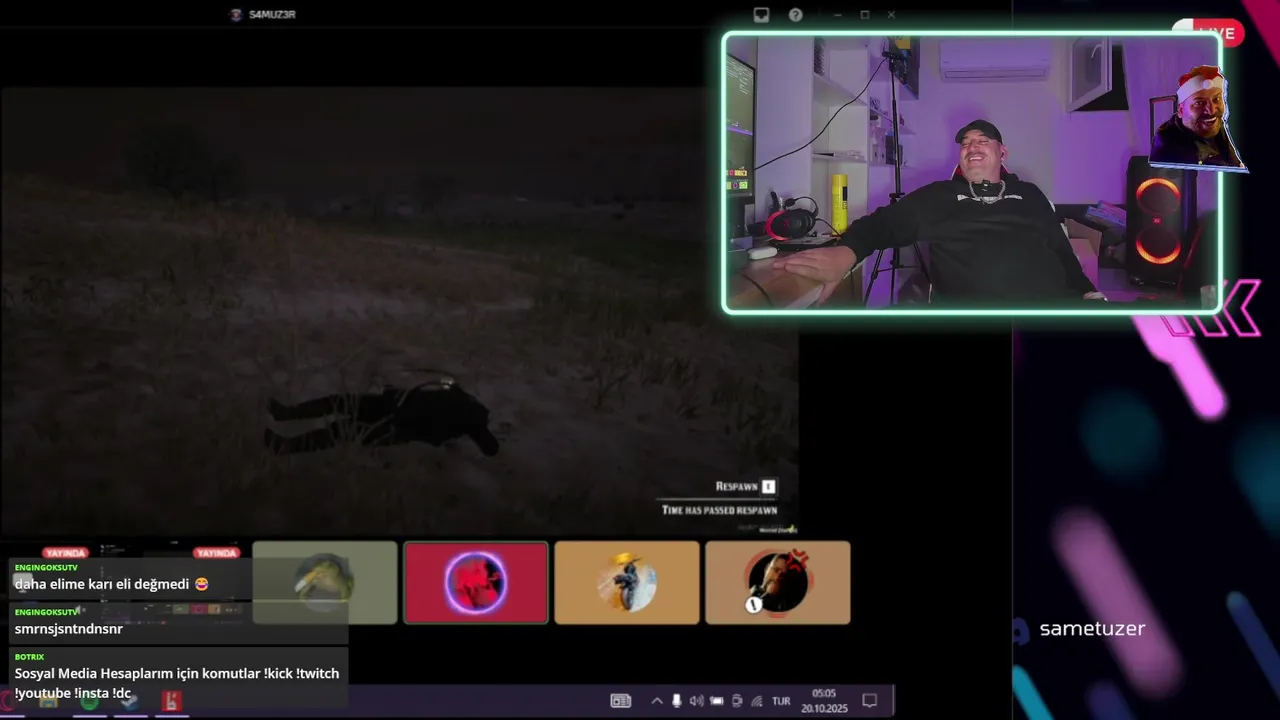The image size is (1280, 720).
Task: Select the bird avatar participant tile
Action: (x=325, y=582)
